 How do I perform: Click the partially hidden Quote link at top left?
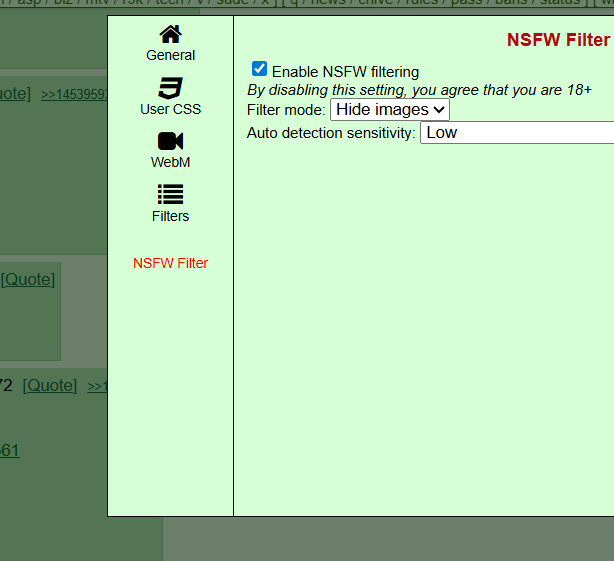pos(14,93)
